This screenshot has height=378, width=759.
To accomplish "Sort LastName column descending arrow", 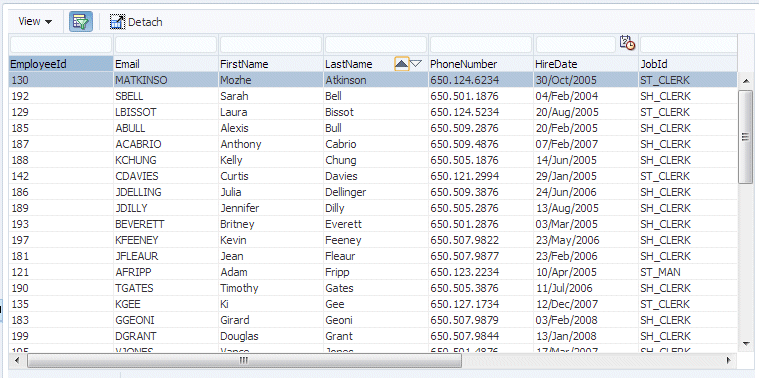I will point(416,63).
